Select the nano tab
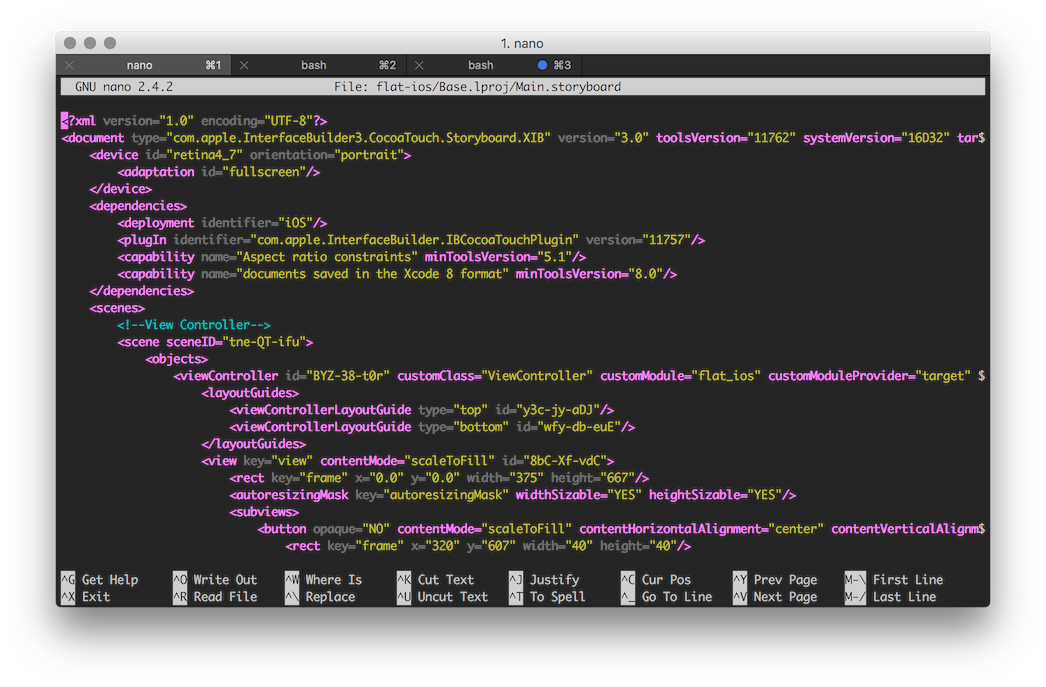 coord(140,65)
